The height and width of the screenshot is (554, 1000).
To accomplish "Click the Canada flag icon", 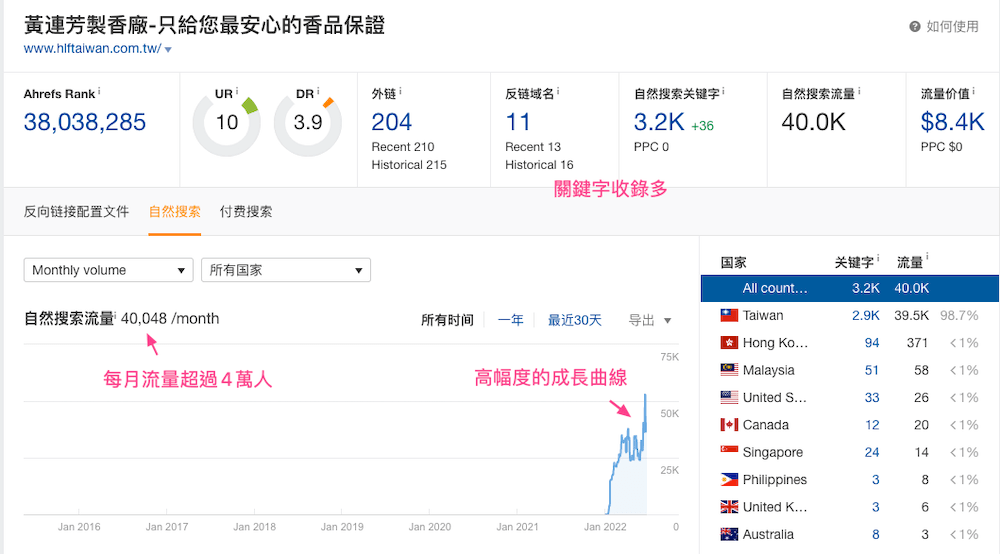I will [x=729, y=425].
